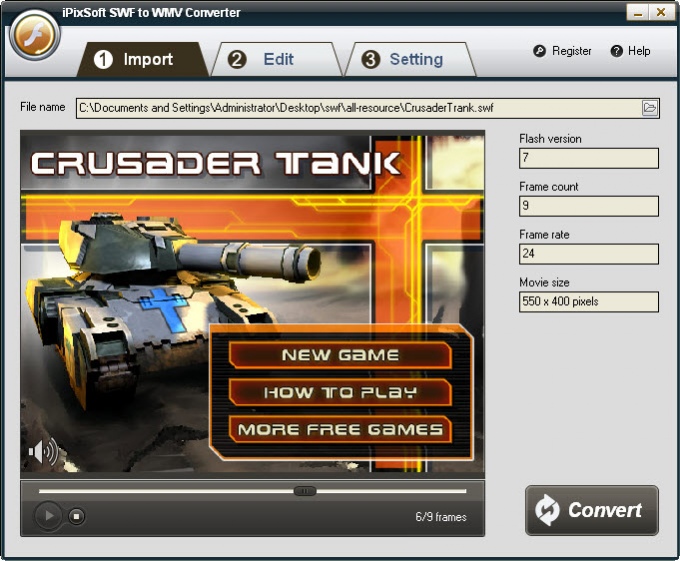Click NEW GAME in the preview
This screenshot has height=561, width=680.
point(340,355)
